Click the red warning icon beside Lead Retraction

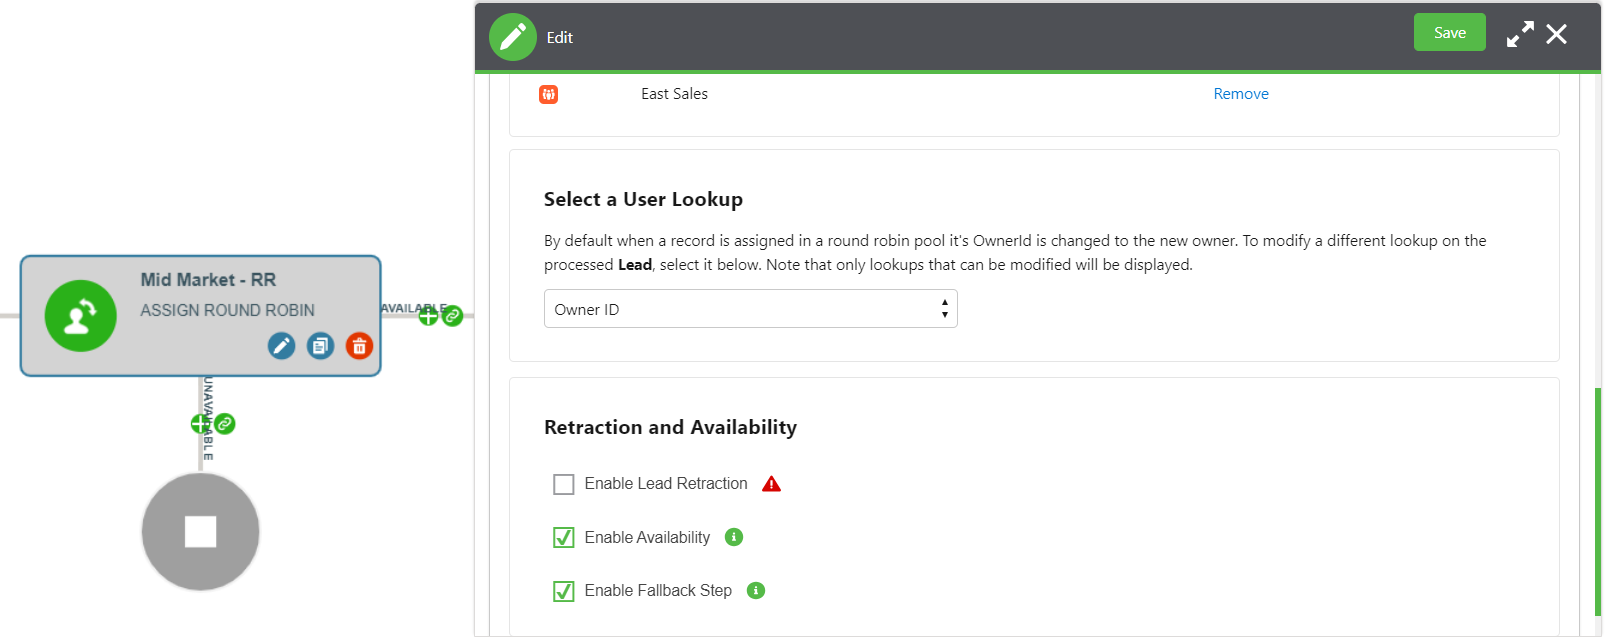tap(771, 484)
